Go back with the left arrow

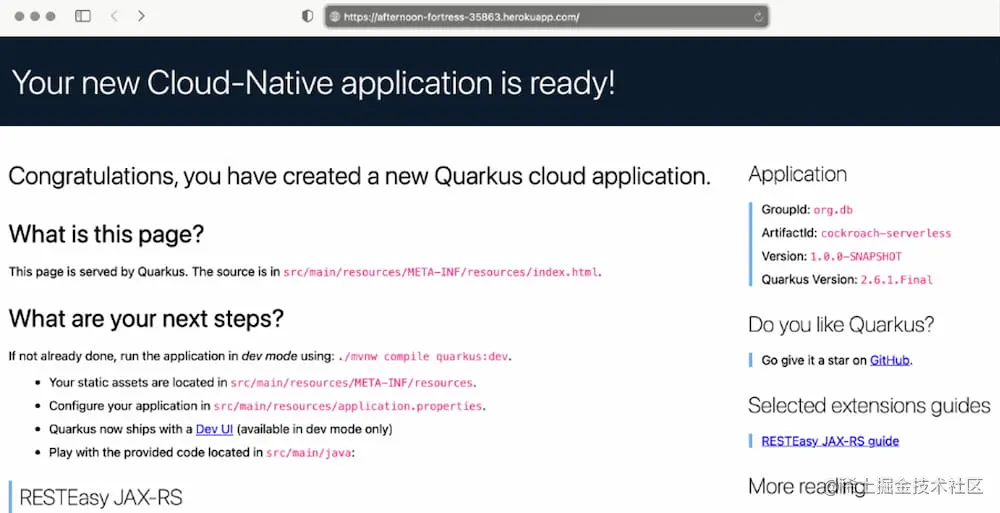(x=114, y=16)
